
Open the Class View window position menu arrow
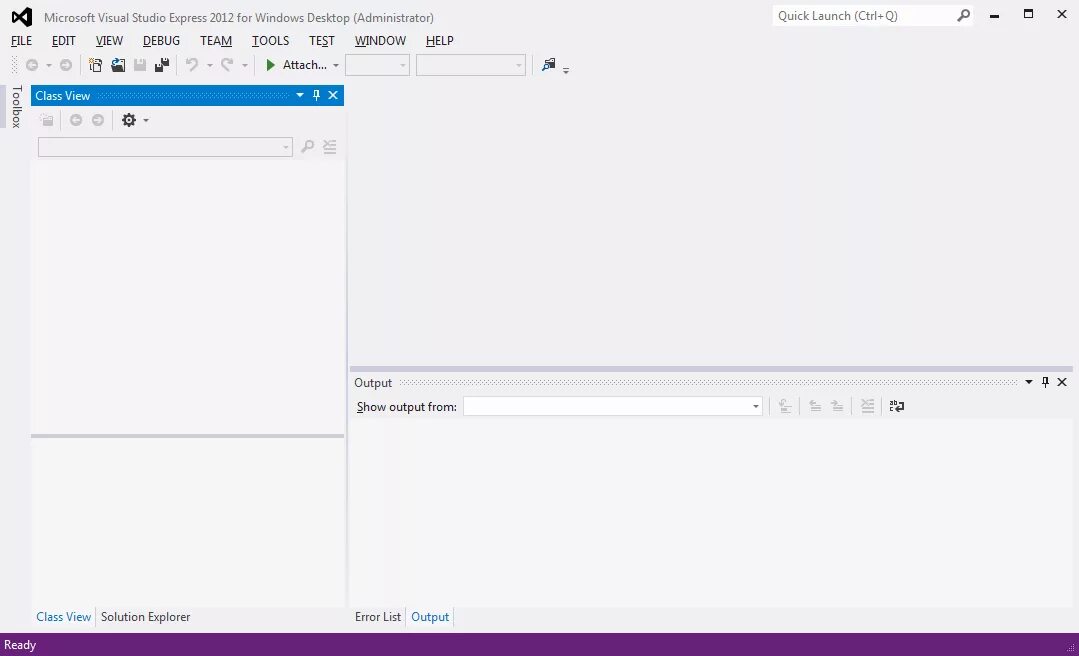[300, 95]
